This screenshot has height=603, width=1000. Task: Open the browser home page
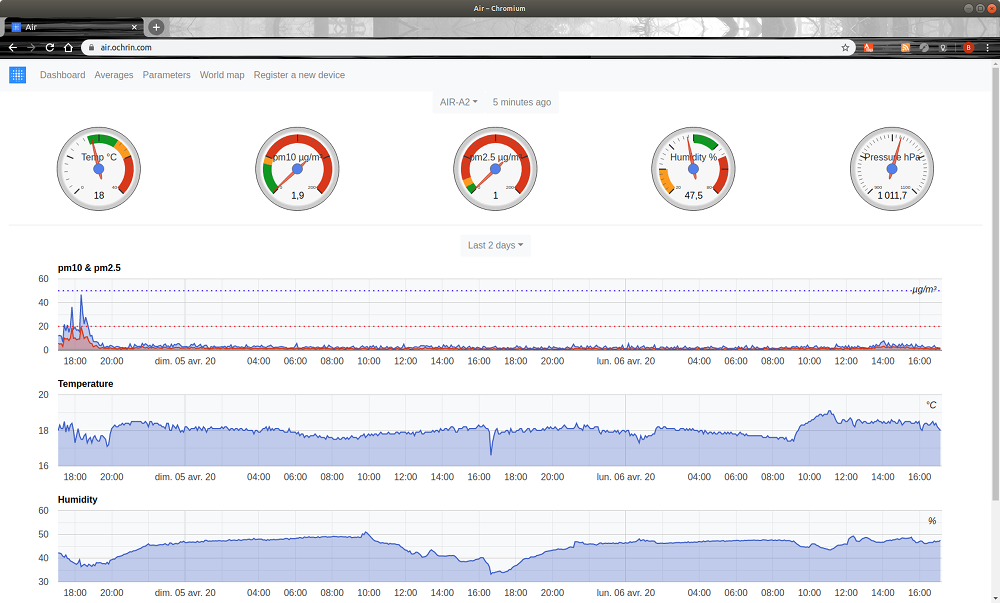pyautogui.click(x=68, y=47)
